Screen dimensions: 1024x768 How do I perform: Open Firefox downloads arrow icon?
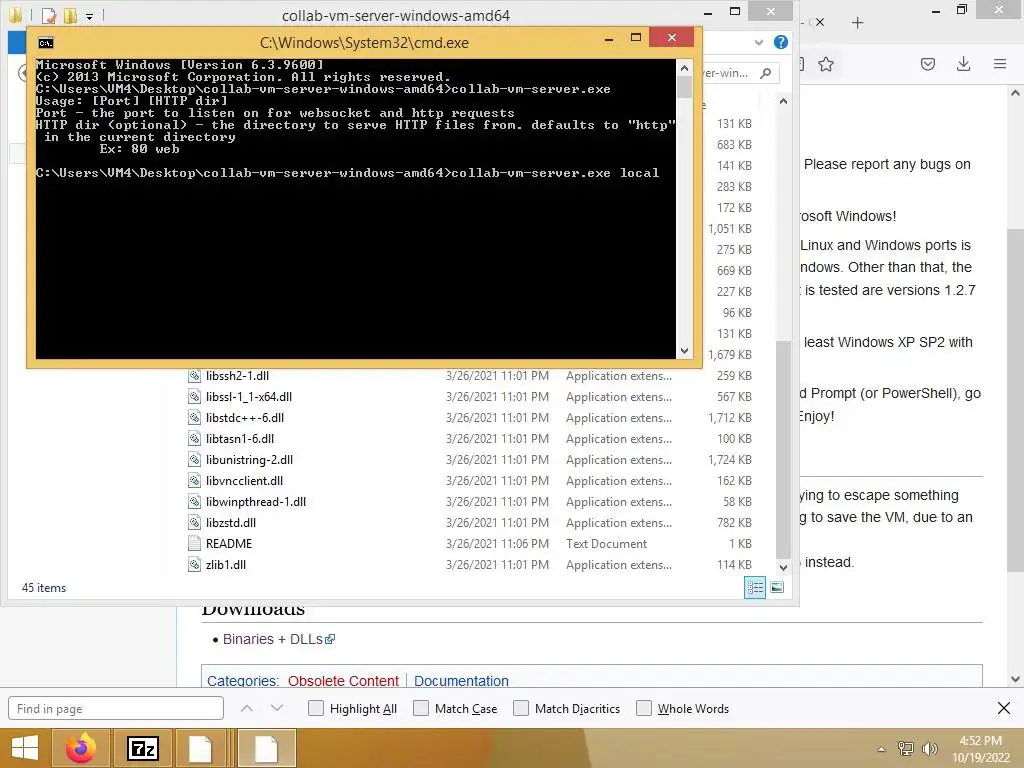(x=963, y=64)
